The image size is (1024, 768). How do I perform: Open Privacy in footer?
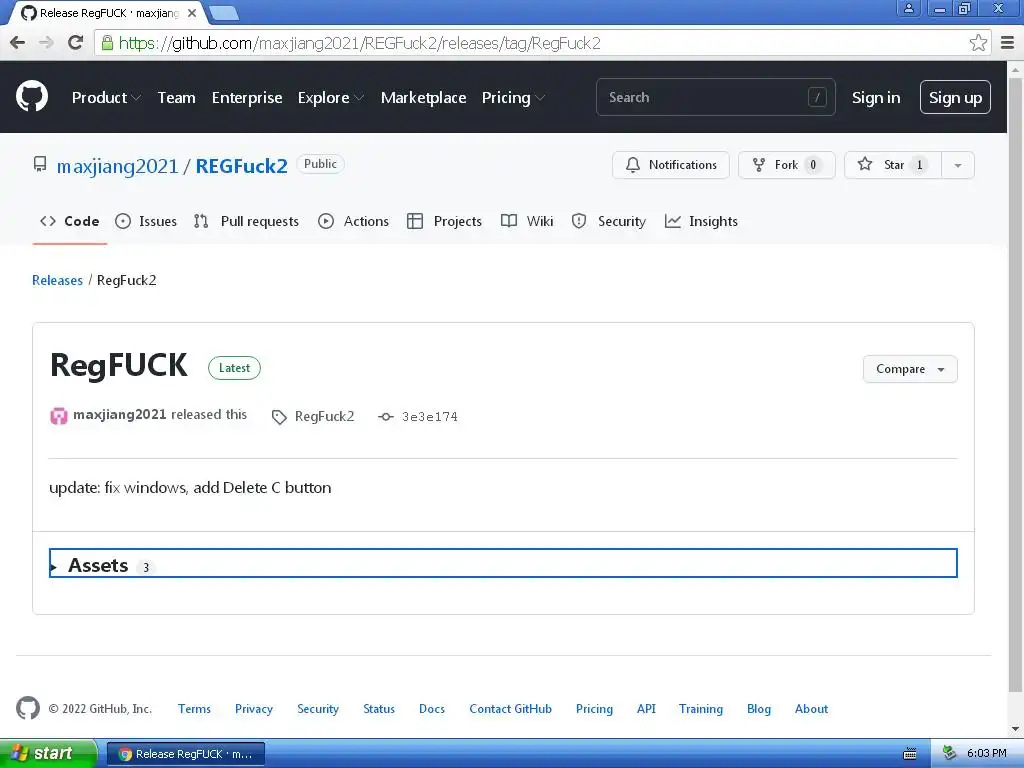click(254, 709)
